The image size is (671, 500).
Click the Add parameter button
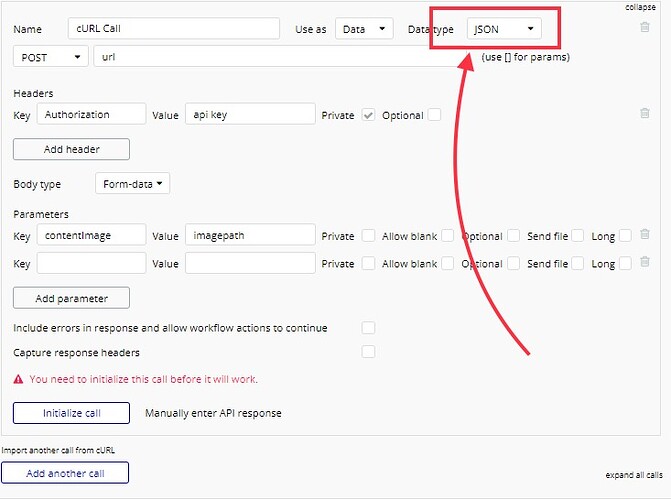[x=71, y=298]
